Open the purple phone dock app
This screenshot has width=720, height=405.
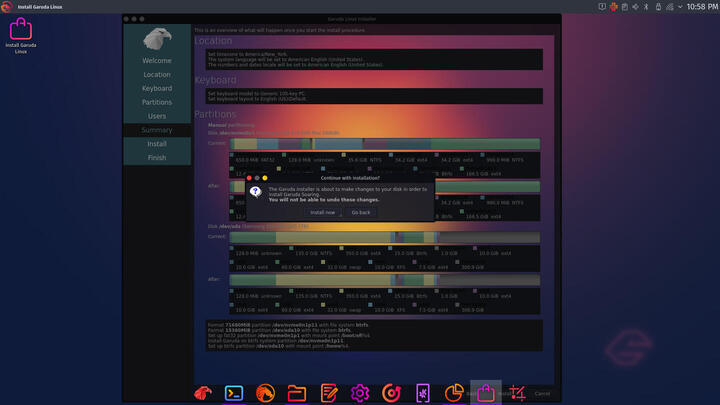tap(422, 393)
